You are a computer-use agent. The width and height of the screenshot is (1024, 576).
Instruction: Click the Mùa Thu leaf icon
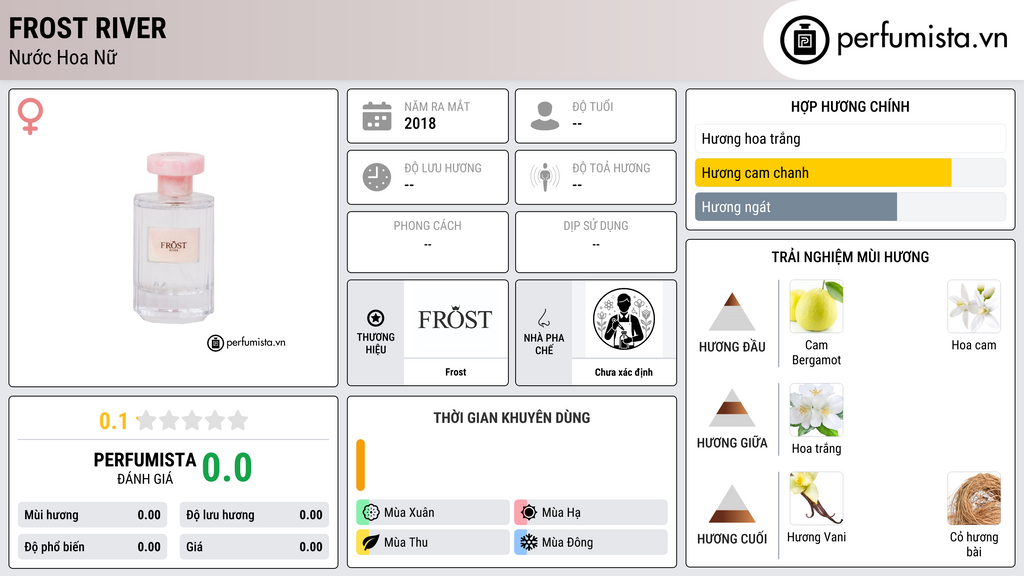tap(371, 542)
